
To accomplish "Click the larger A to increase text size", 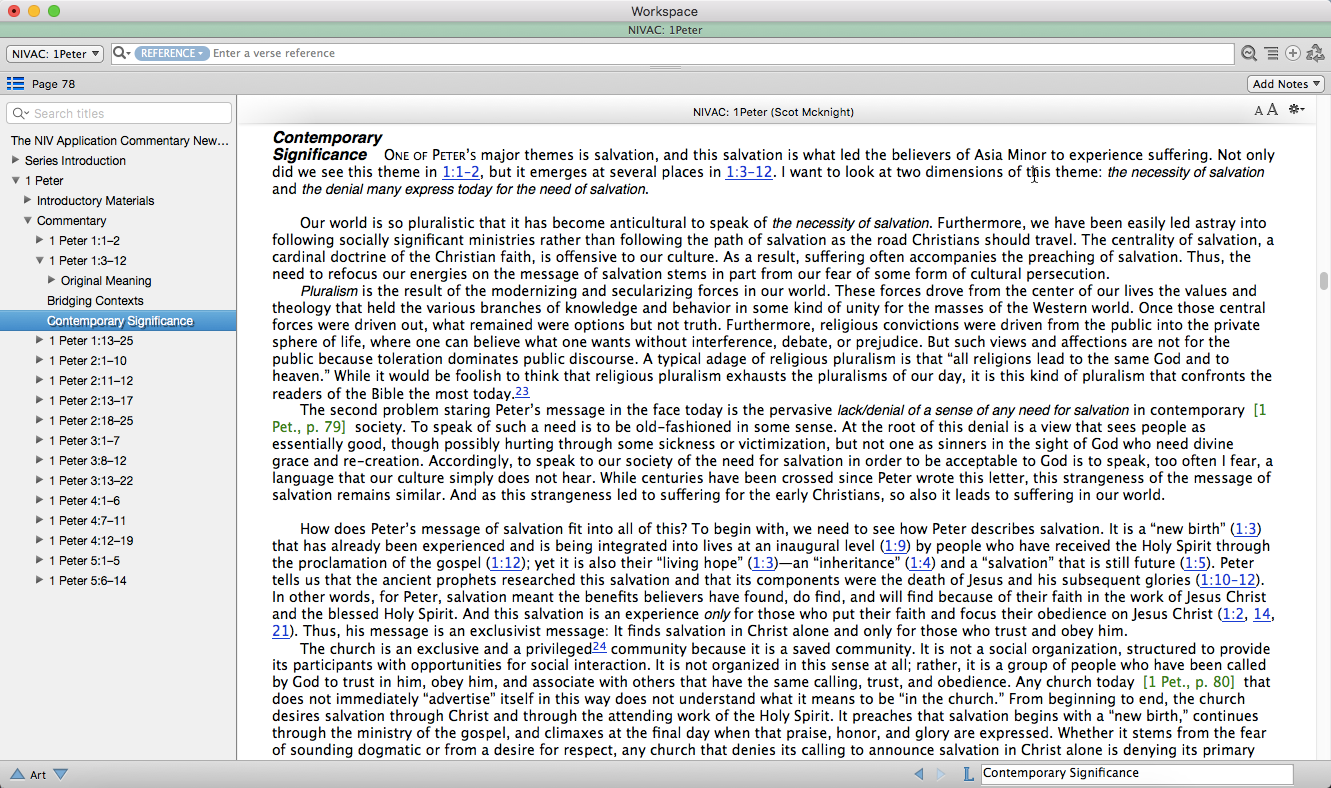I will (1272, 110).
